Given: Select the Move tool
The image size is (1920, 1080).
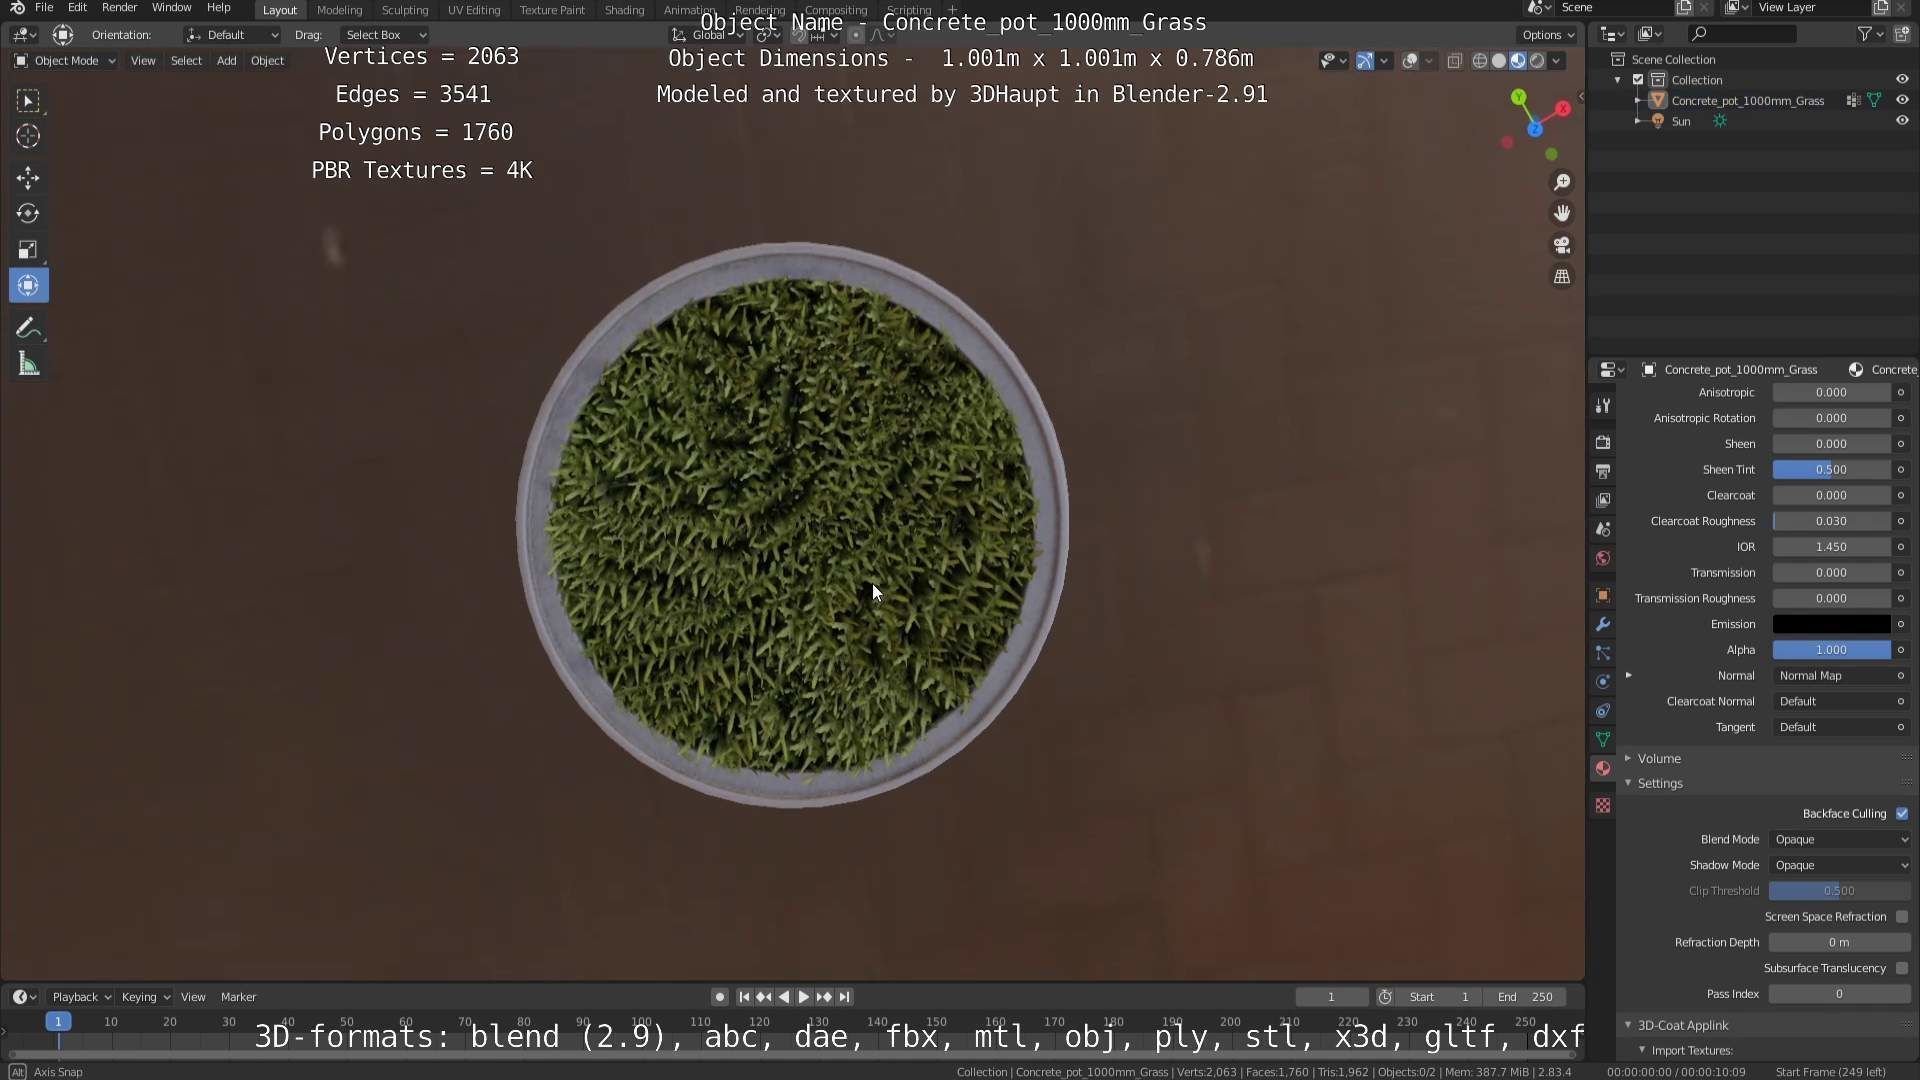Looking at the screenshot, I should pos(28,178).
